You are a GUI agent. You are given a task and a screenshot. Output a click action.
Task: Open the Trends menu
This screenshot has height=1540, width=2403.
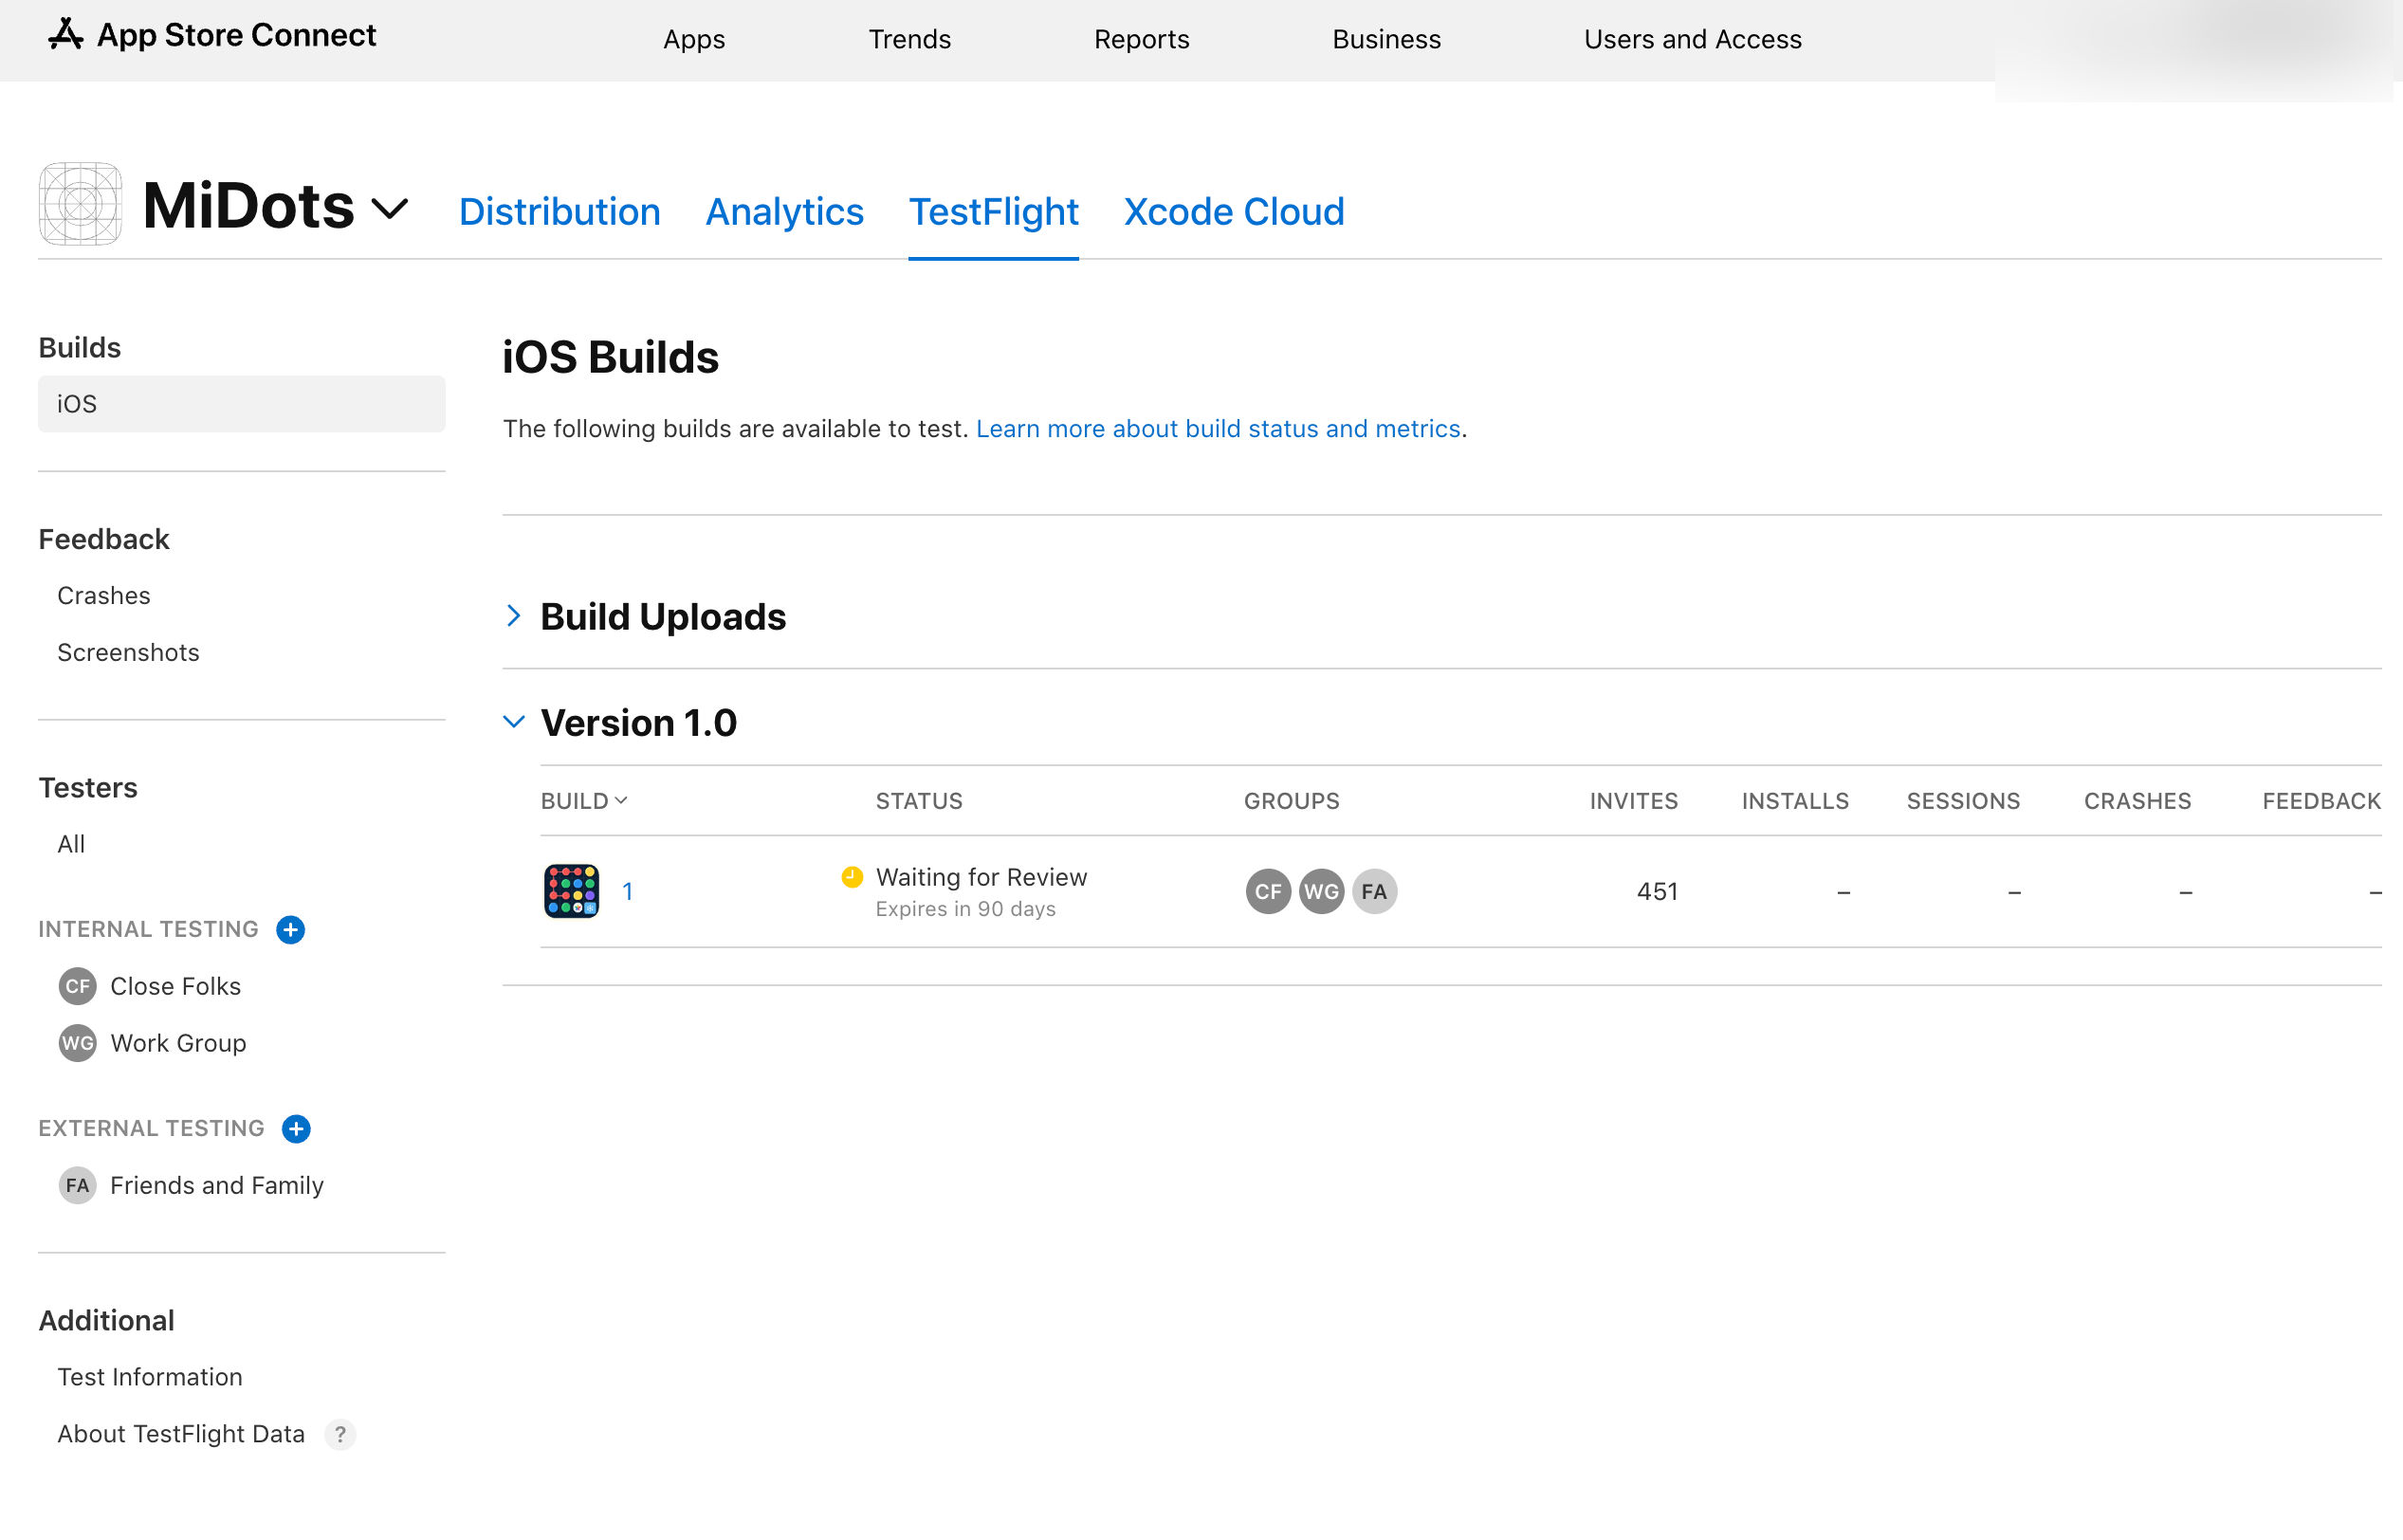coord(909,39)
